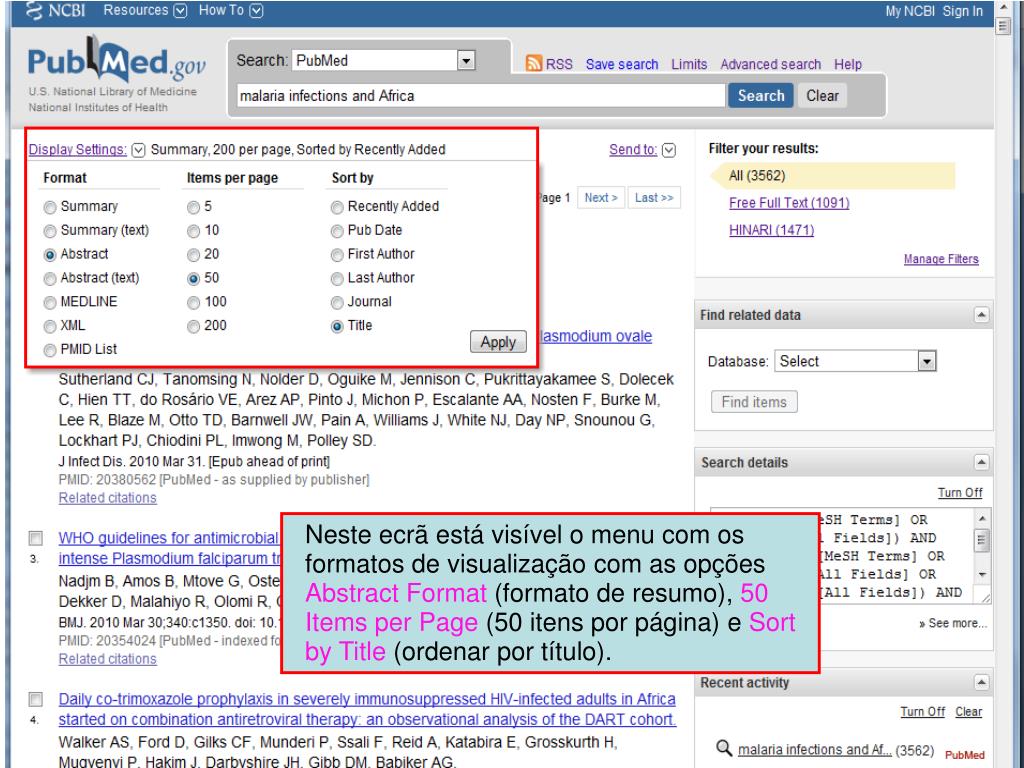The width and height of the screenshot is (1024, 768).
Task: Open the Help link
Action: 848,64
